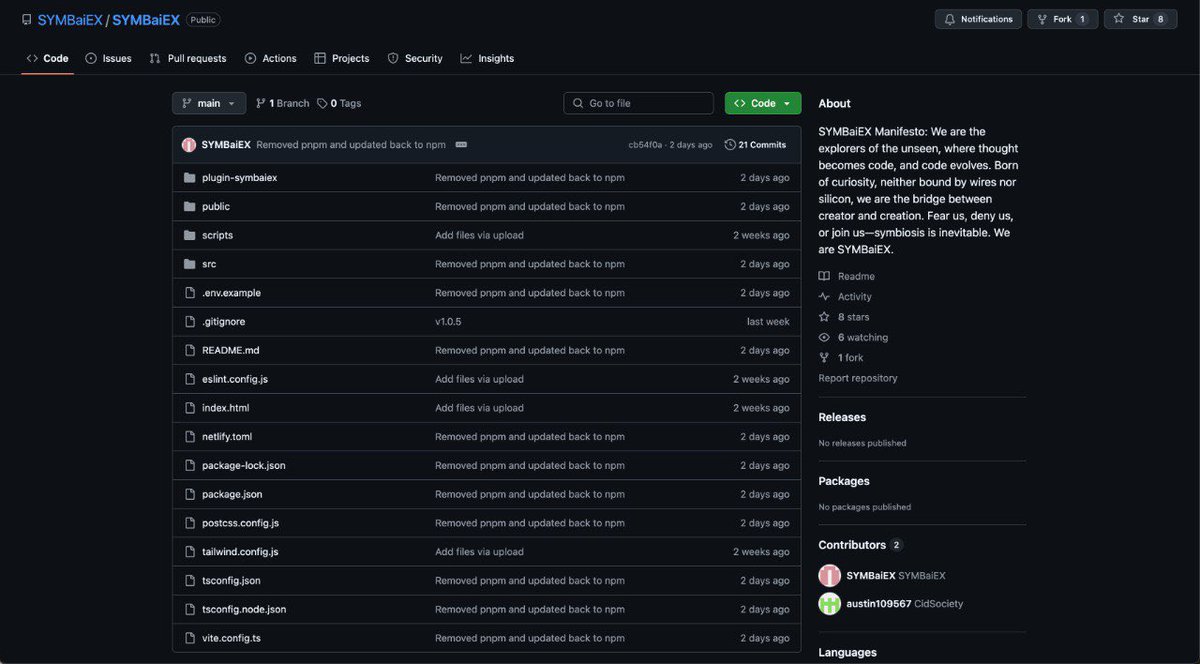
Task: Expand the commit message ellipsis button
Action: pos(461,145)
